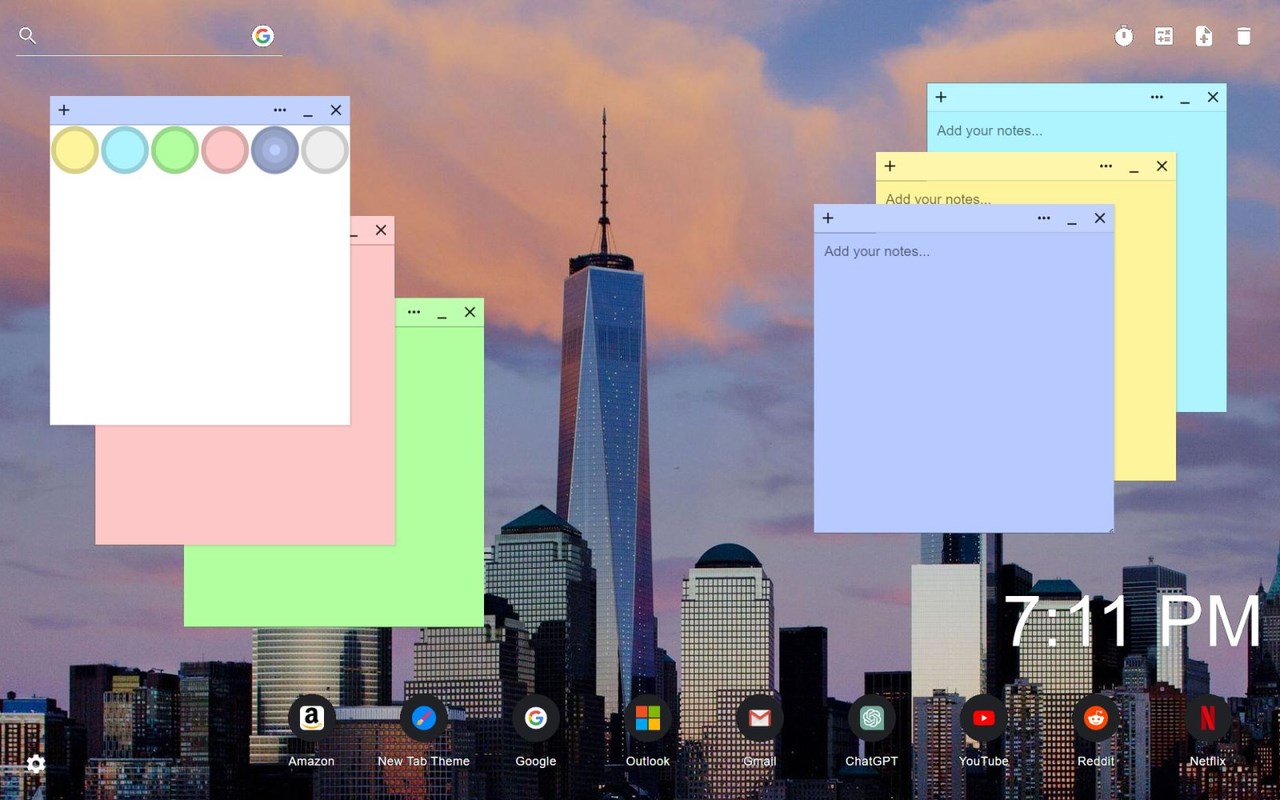Close the cyan note

pos(1213,97)
